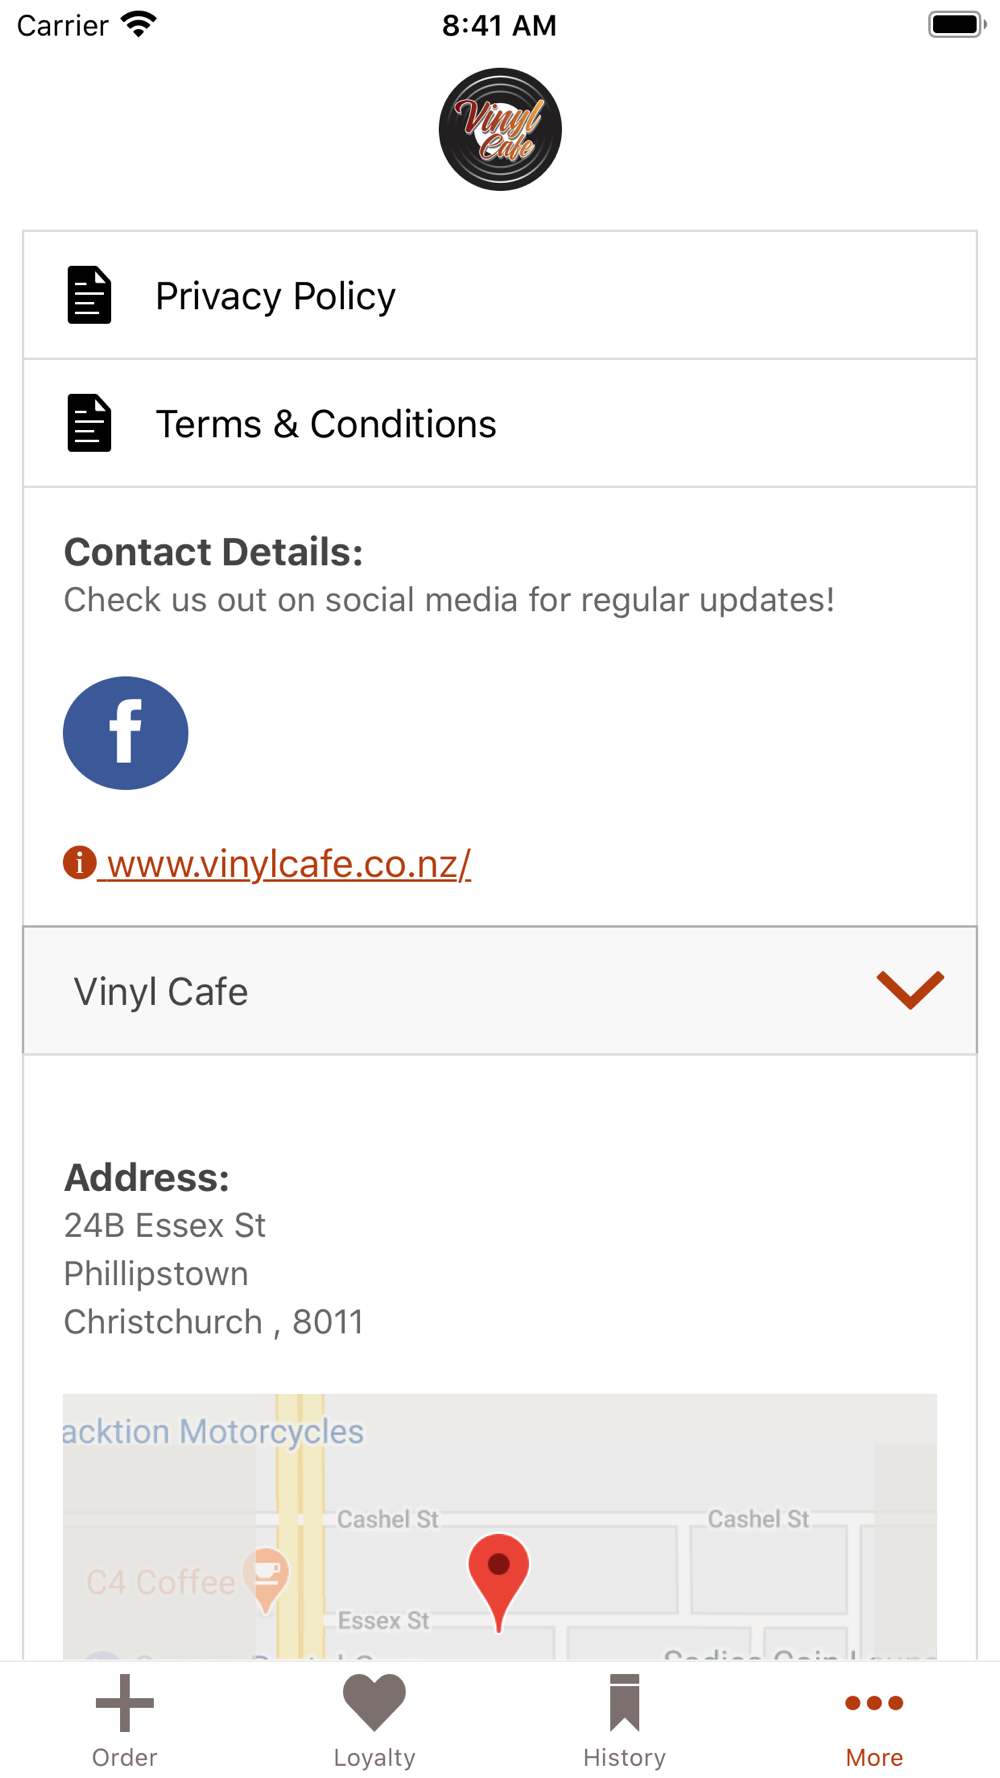Expand the Vinyl Cafe chevron arrow
This screenshot has height=1778, width=1000.
click(910, 990)
